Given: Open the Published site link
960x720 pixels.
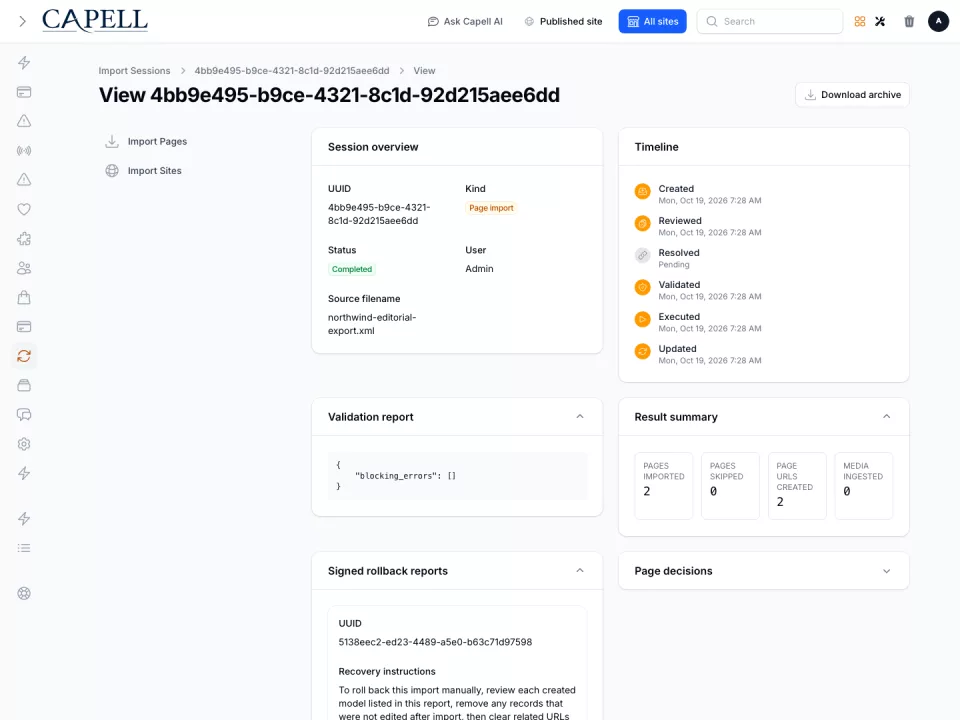Looking at the screenshot, I should point(563,21).
